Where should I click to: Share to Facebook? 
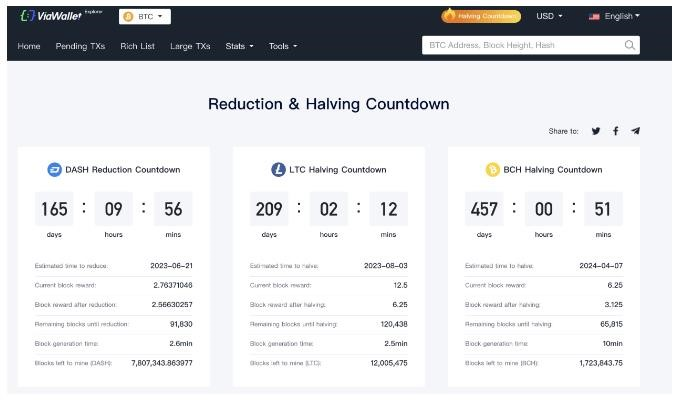coord(616,131)
